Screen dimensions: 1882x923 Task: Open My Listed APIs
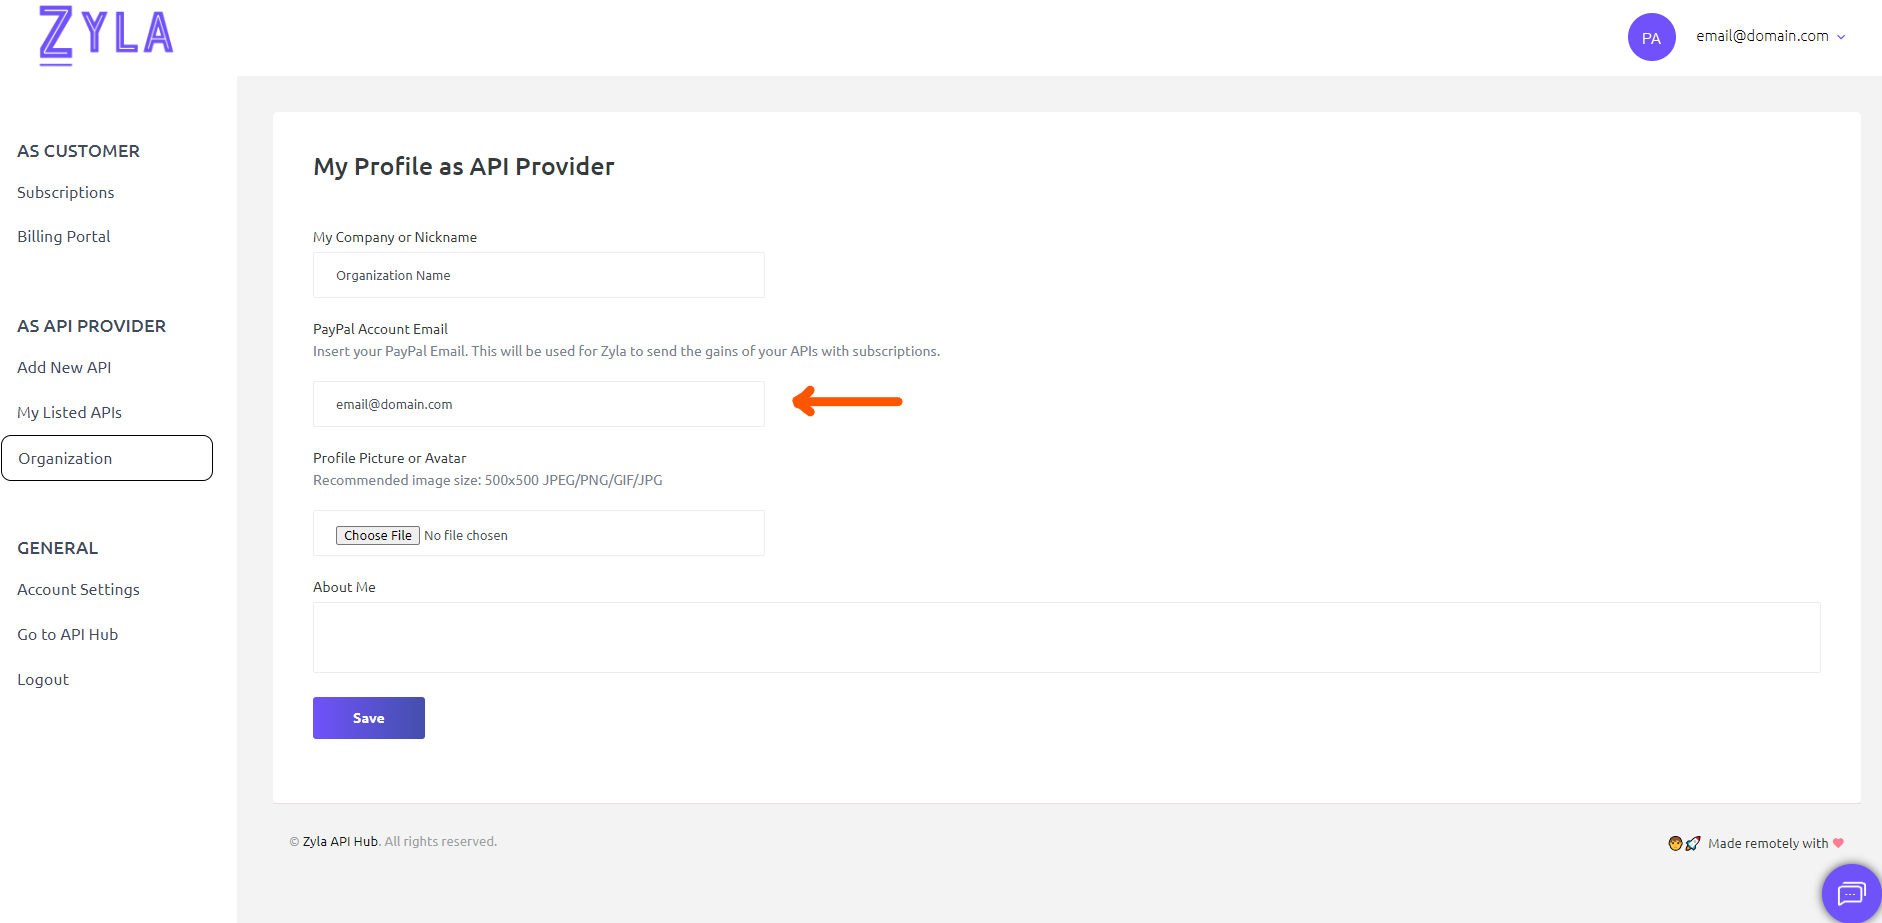coord(69,412)
